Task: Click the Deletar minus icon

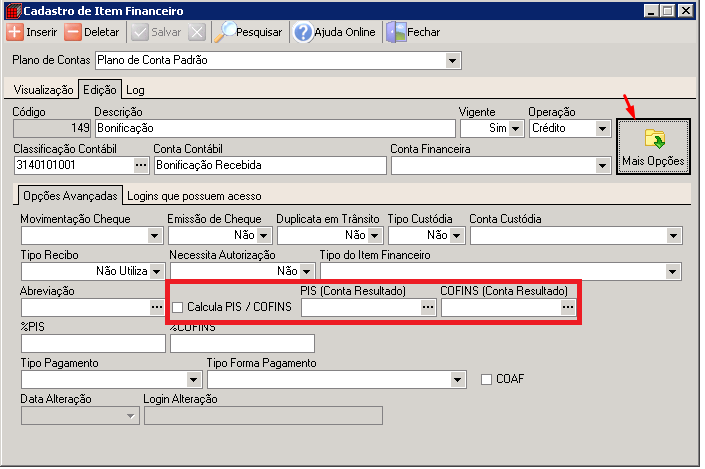Action: (72, 32)
